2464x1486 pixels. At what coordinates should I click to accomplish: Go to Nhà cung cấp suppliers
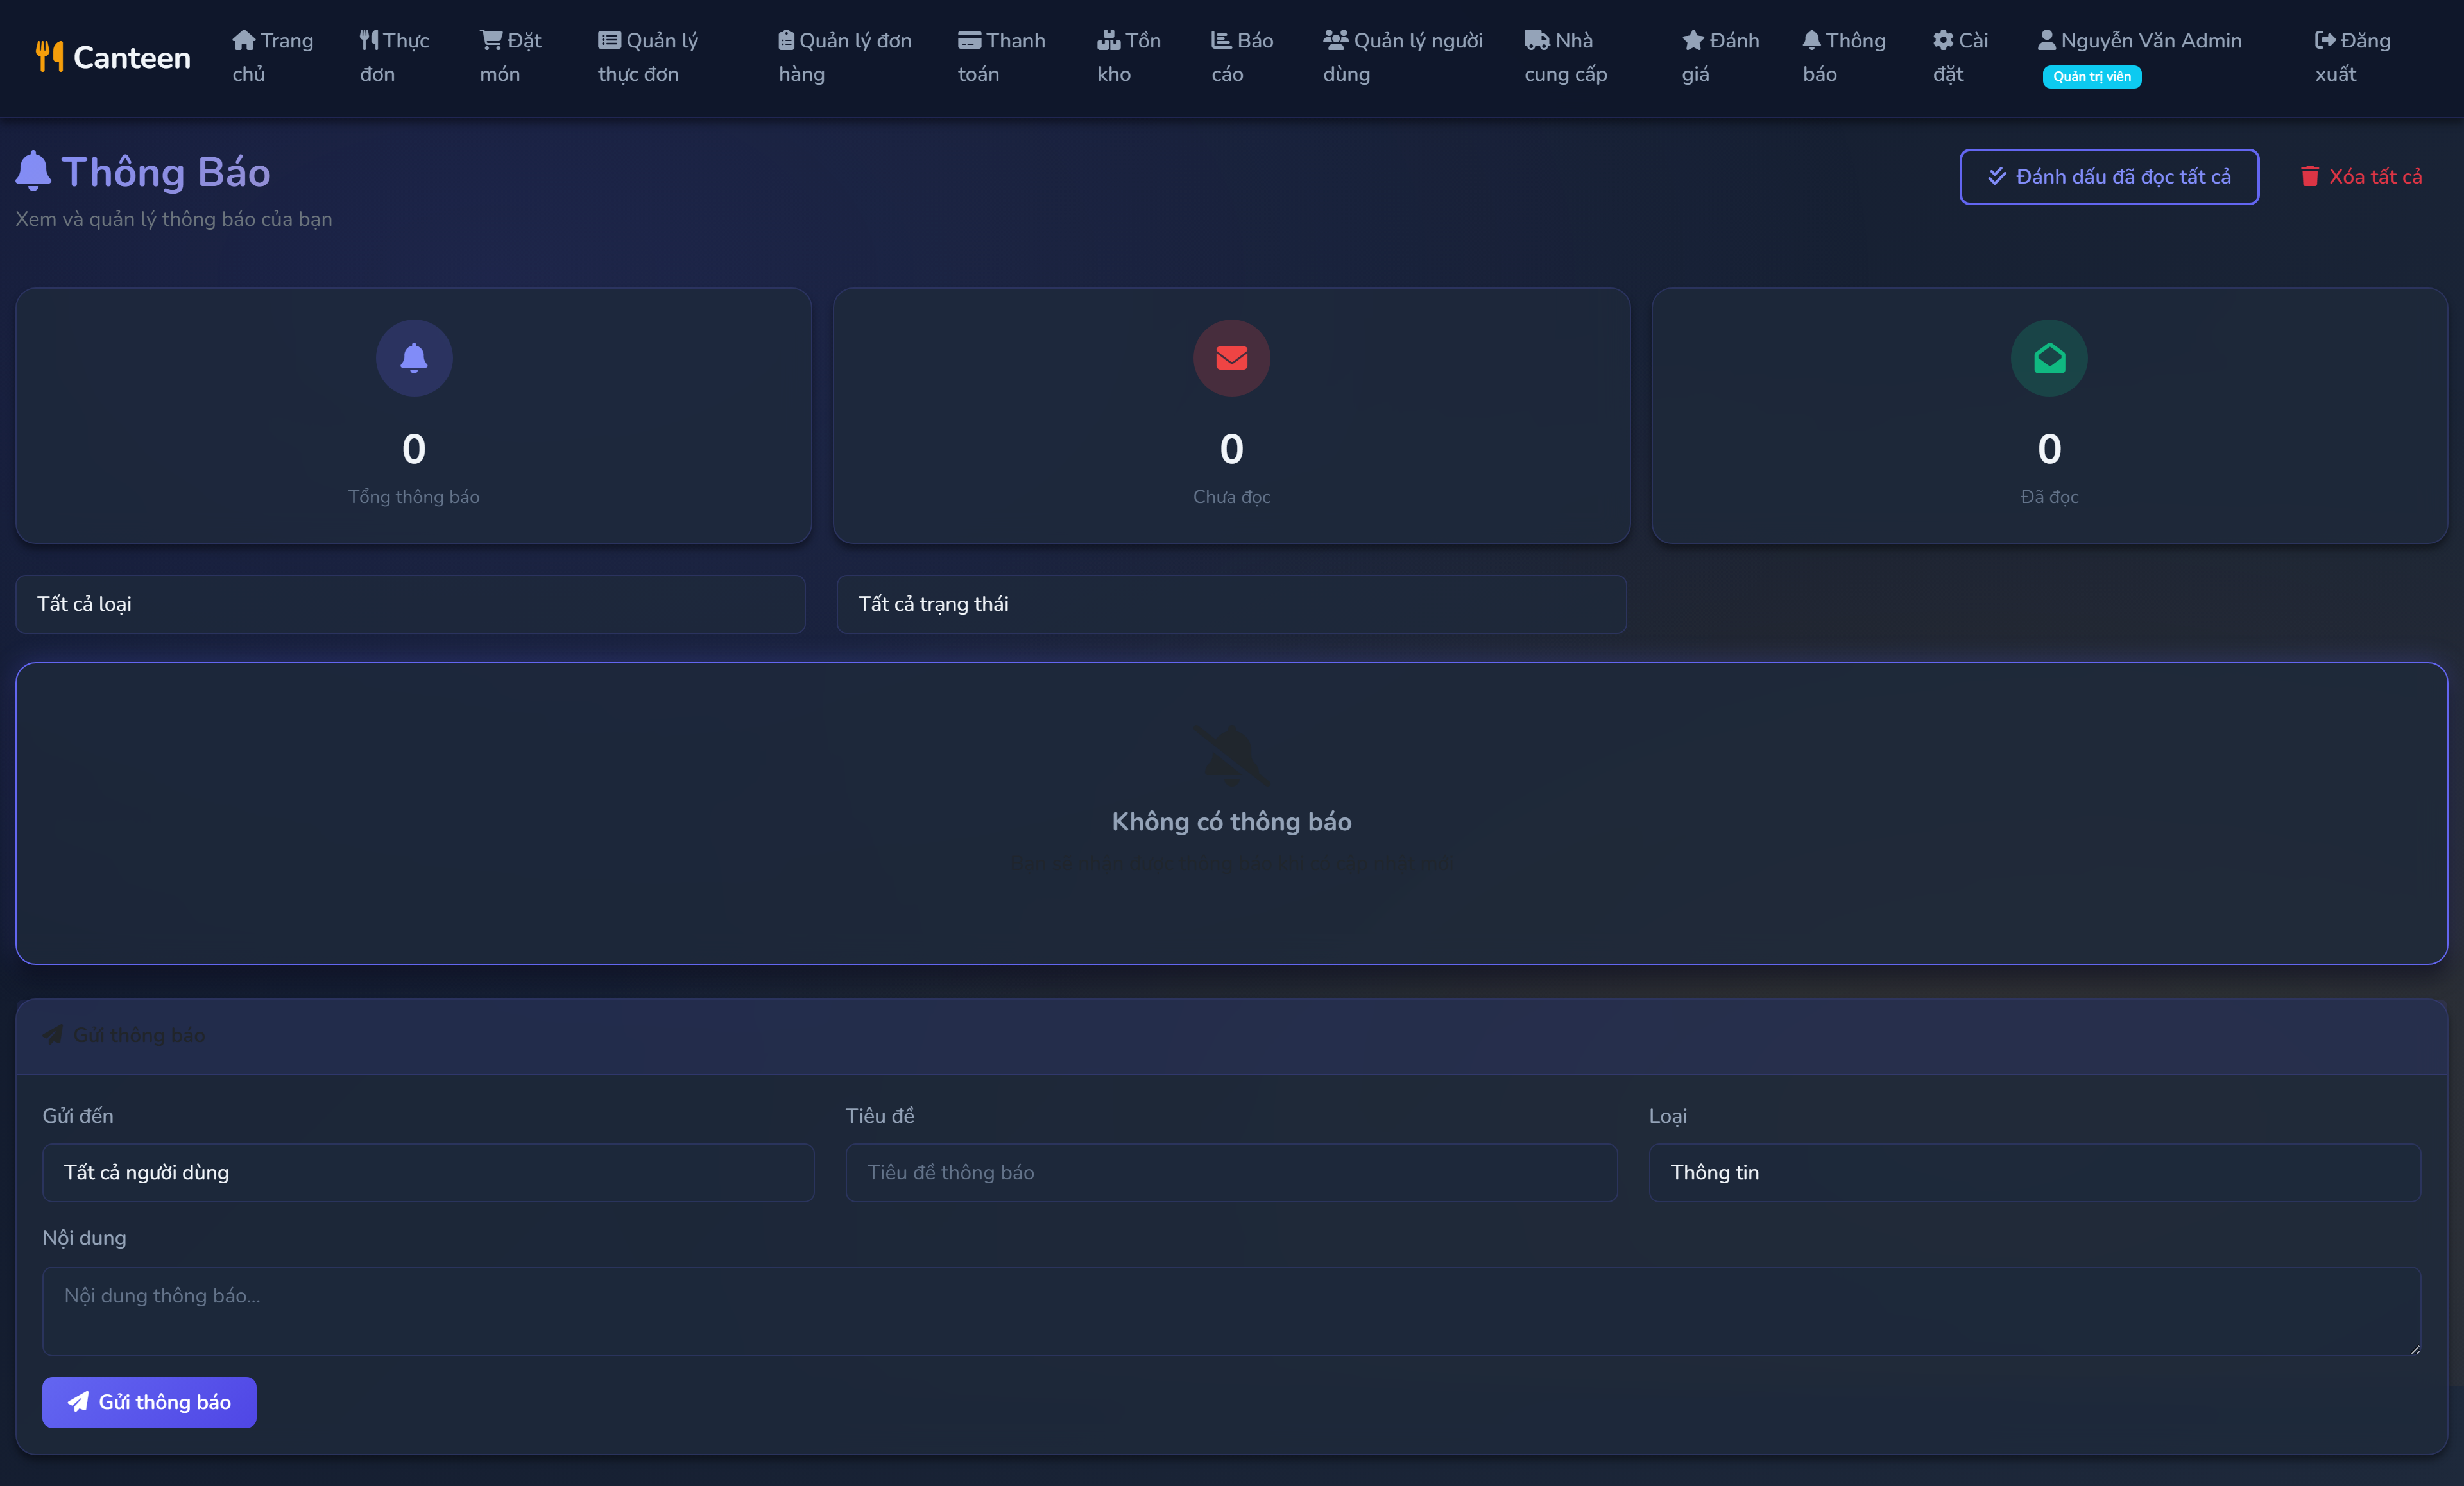[x=1565, y=57]
